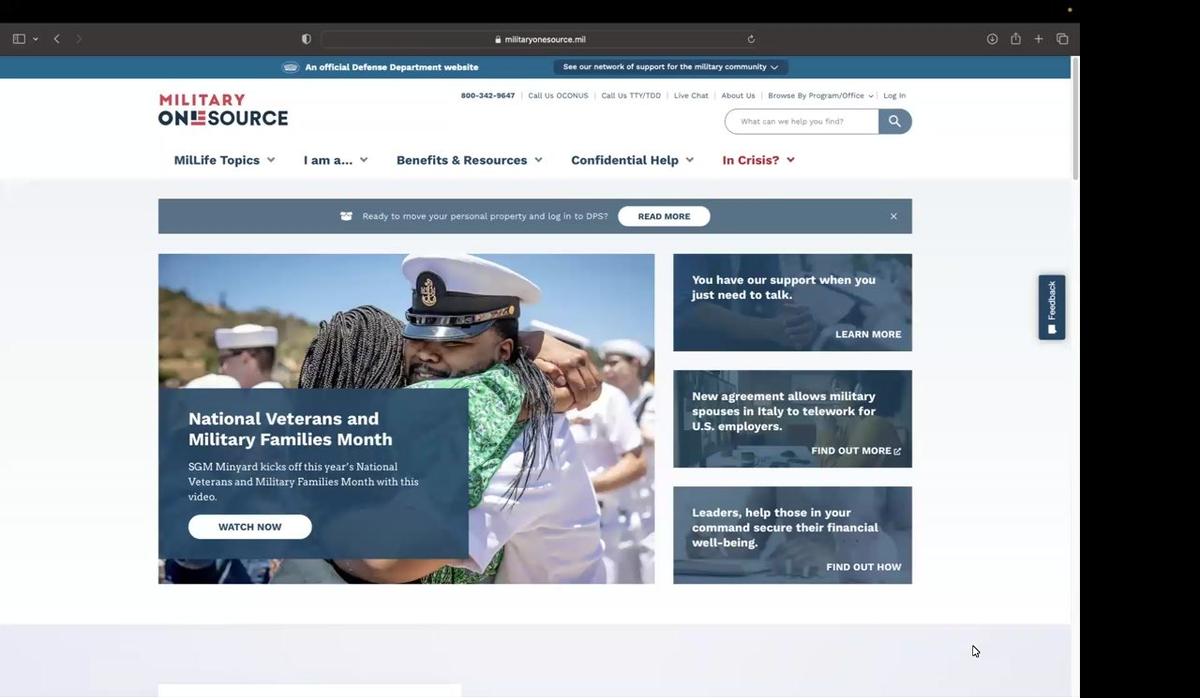The height and width of the screenshot is (698, 1200).
Task: Open the Confidential Help menu
Action: [x=632, y=160]
